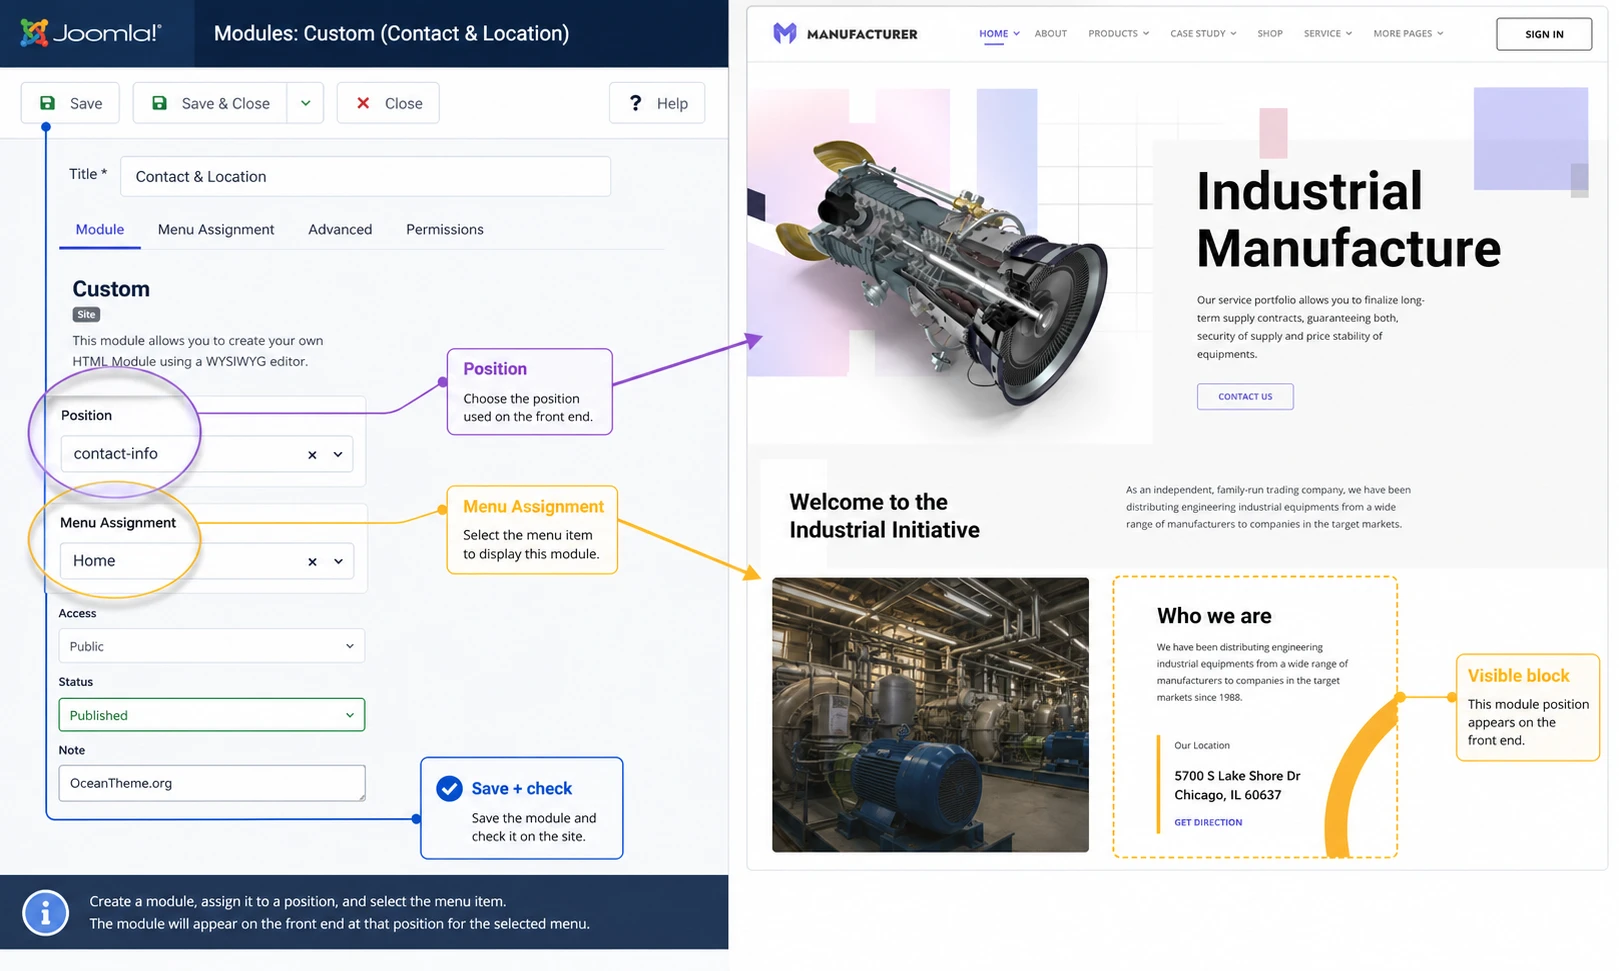Click the GET DIRECTION link
This screenshot has width=1619, height=971.
[1208, 822]
